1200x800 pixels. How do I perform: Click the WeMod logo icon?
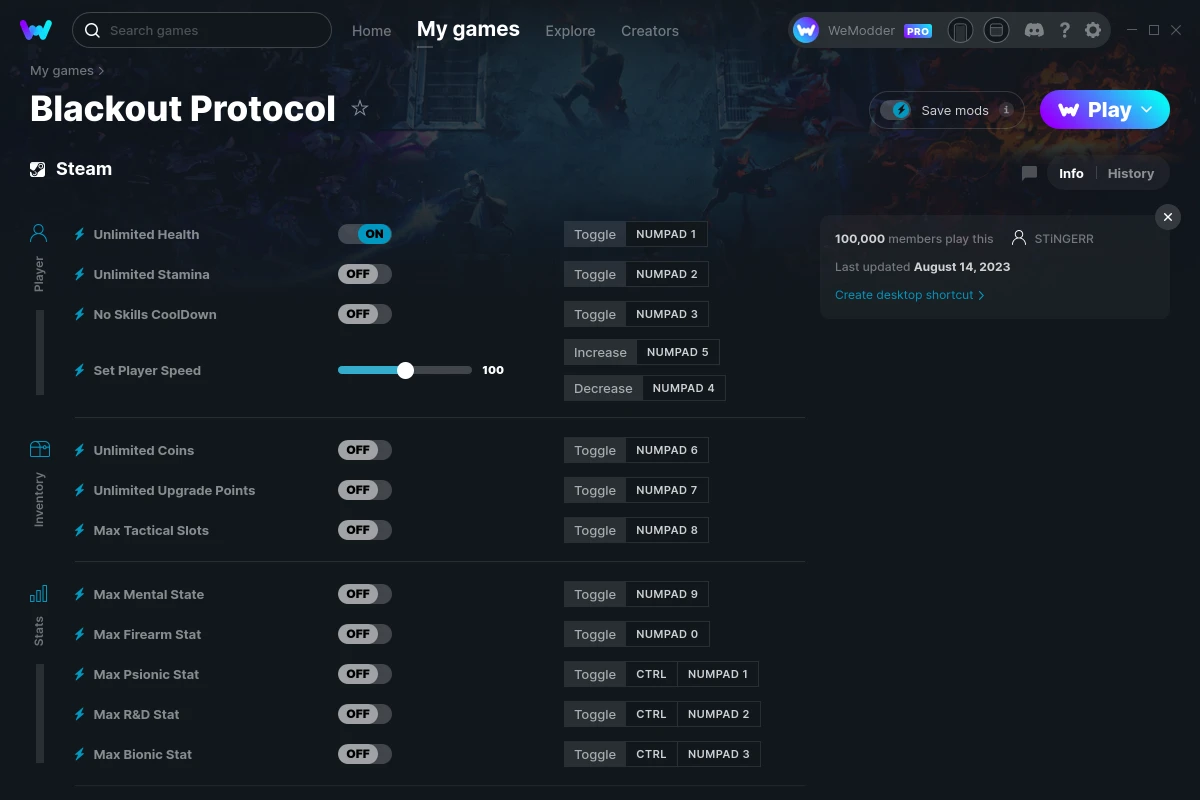click(x=36, y=30)
